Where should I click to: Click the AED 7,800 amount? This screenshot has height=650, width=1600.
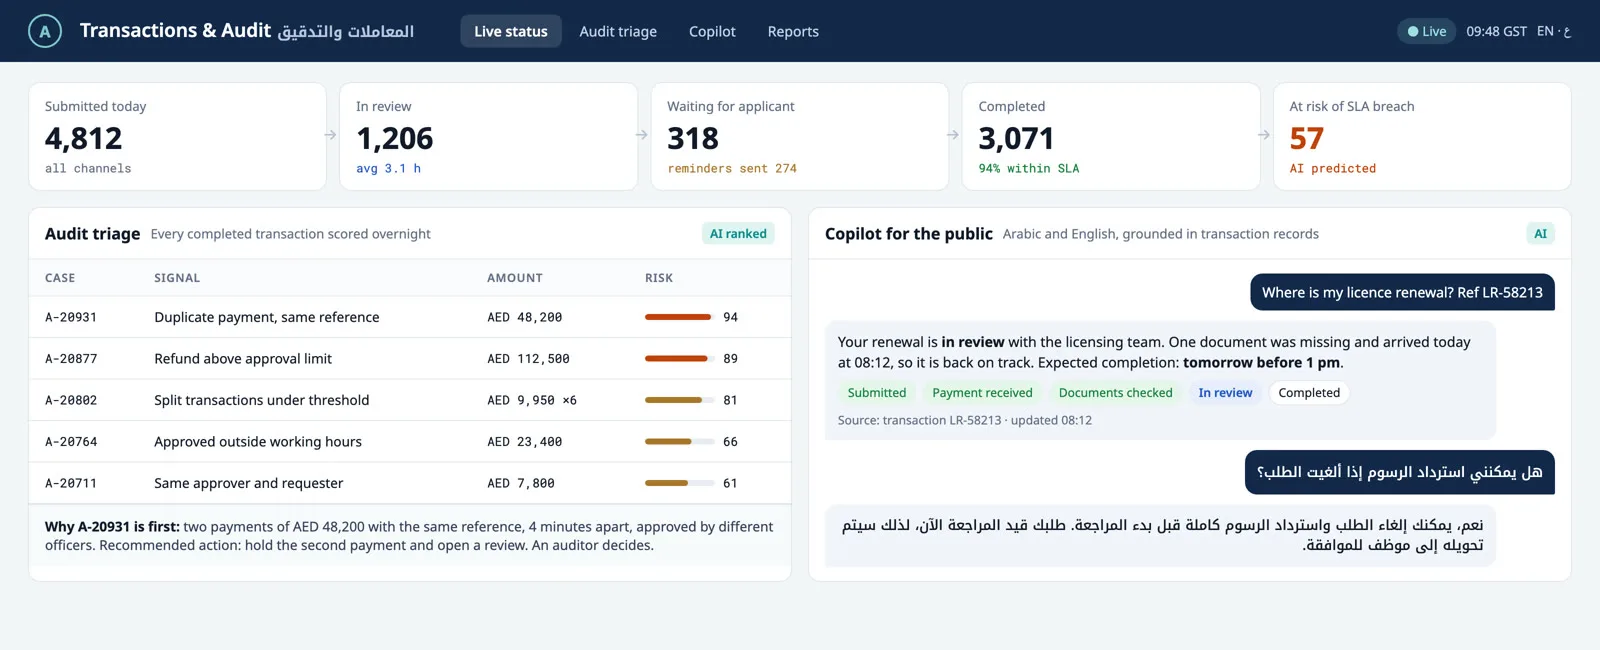tap(521, 483)
